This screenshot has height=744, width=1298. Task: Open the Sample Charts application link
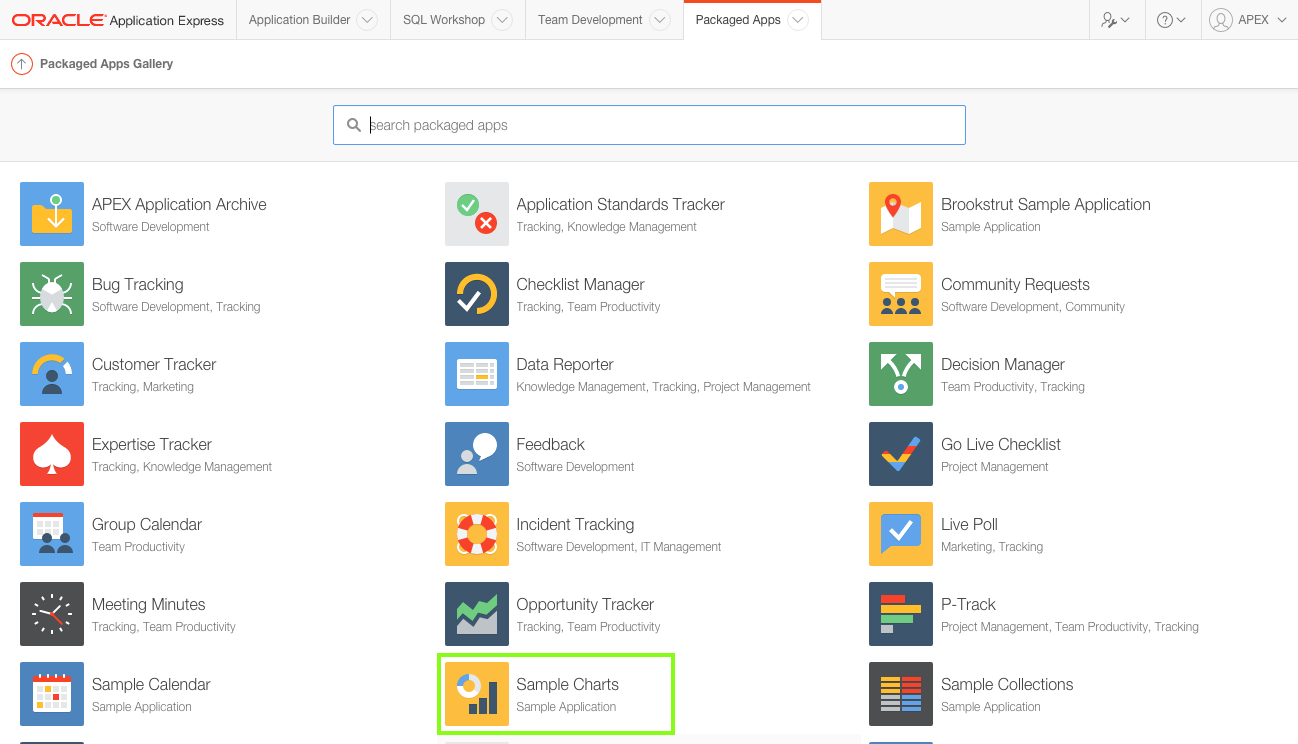567,685
